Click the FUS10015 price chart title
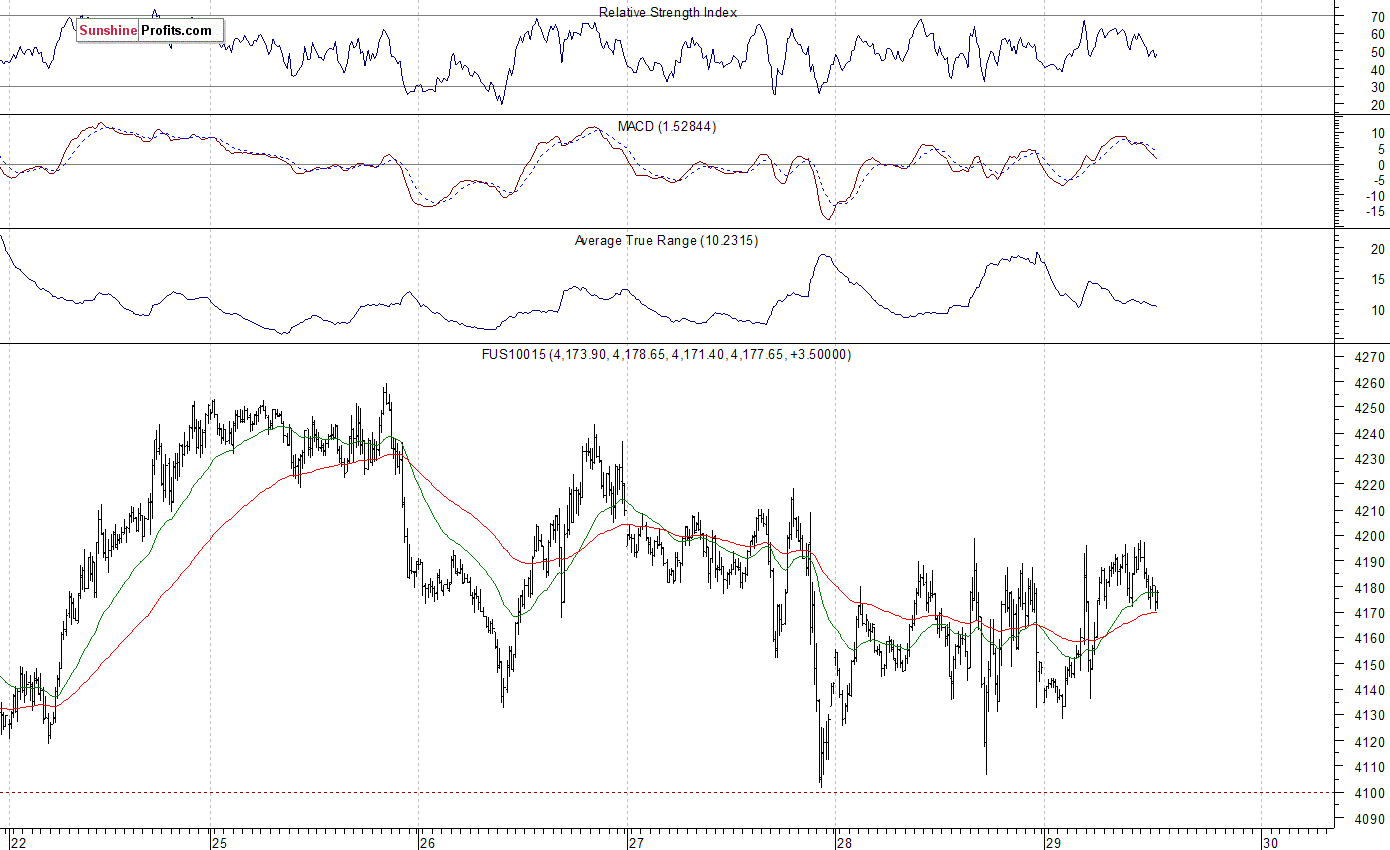1390x850 pixels. tap(665, 354)
